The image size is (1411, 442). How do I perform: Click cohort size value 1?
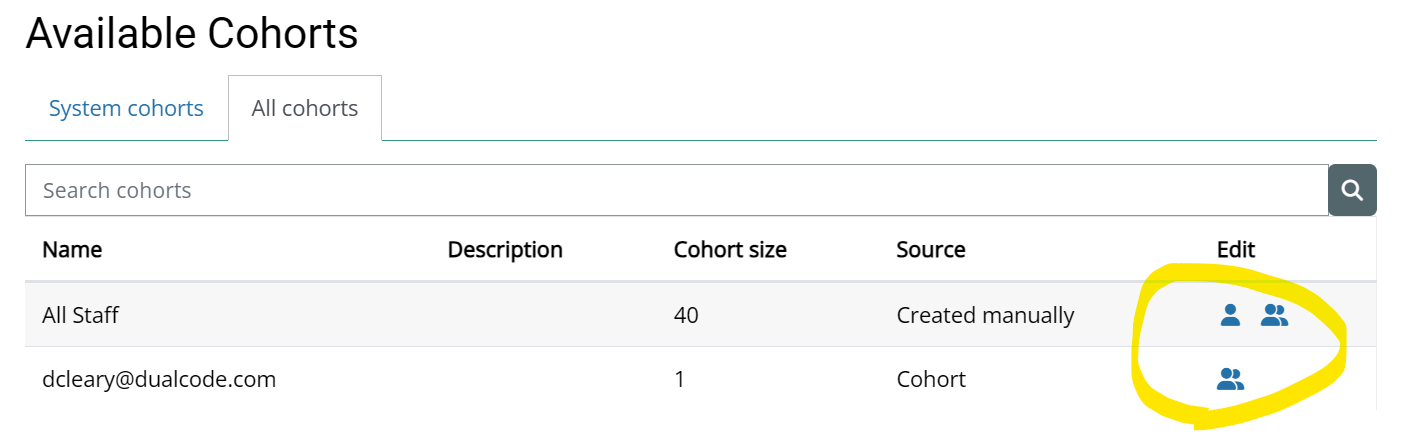[x=680, y=380]
